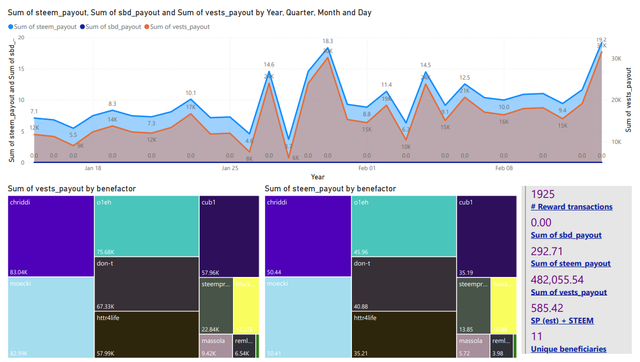
Task: Click the 8.3 data label
Action: coord(112,104)
